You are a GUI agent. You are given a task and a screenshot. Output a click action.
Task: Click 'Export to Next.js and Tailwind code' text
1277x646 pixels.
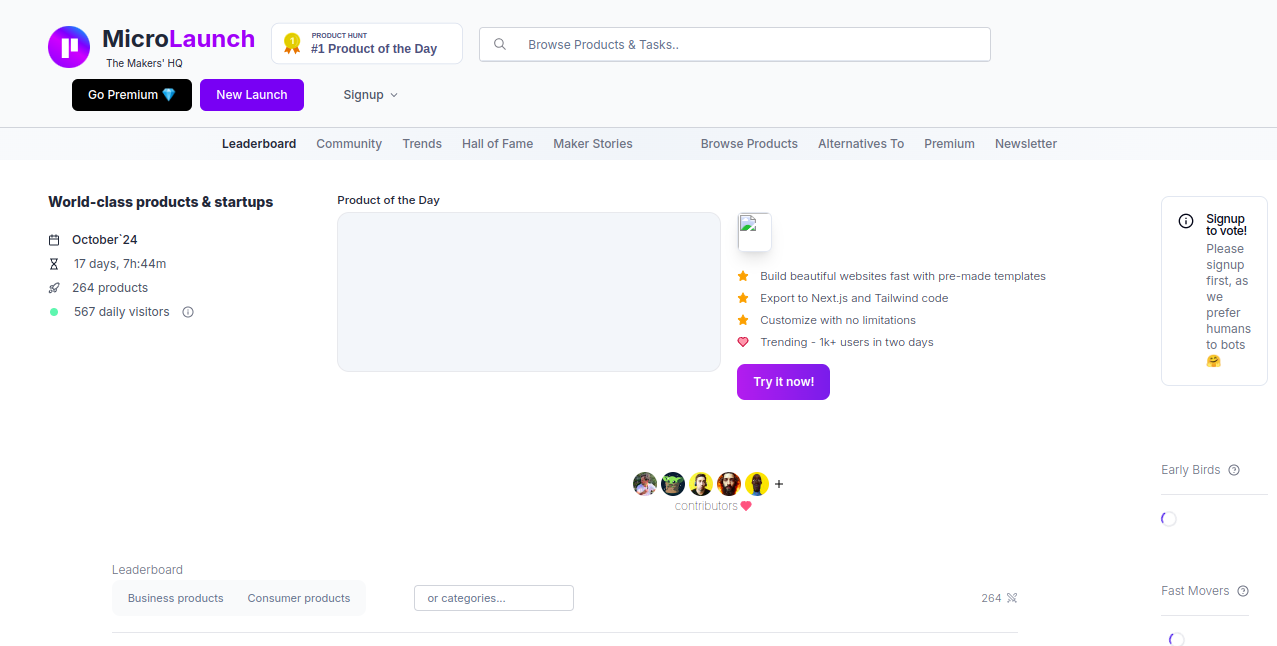pos(854,298)
